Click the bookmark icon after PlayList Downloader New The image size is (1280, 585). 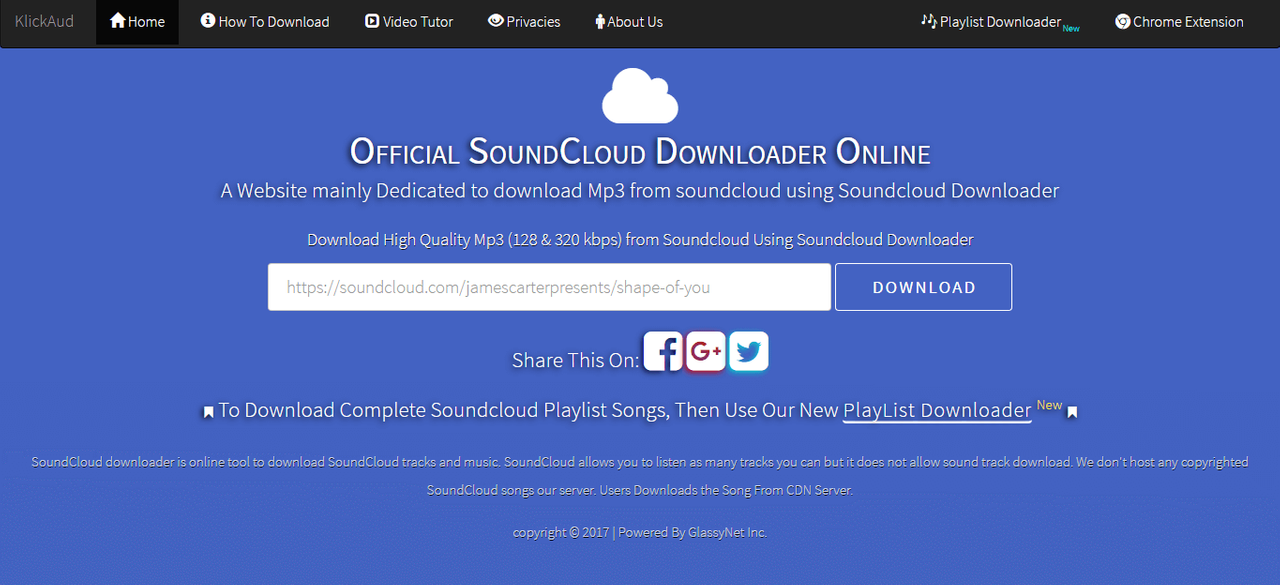1072,412
